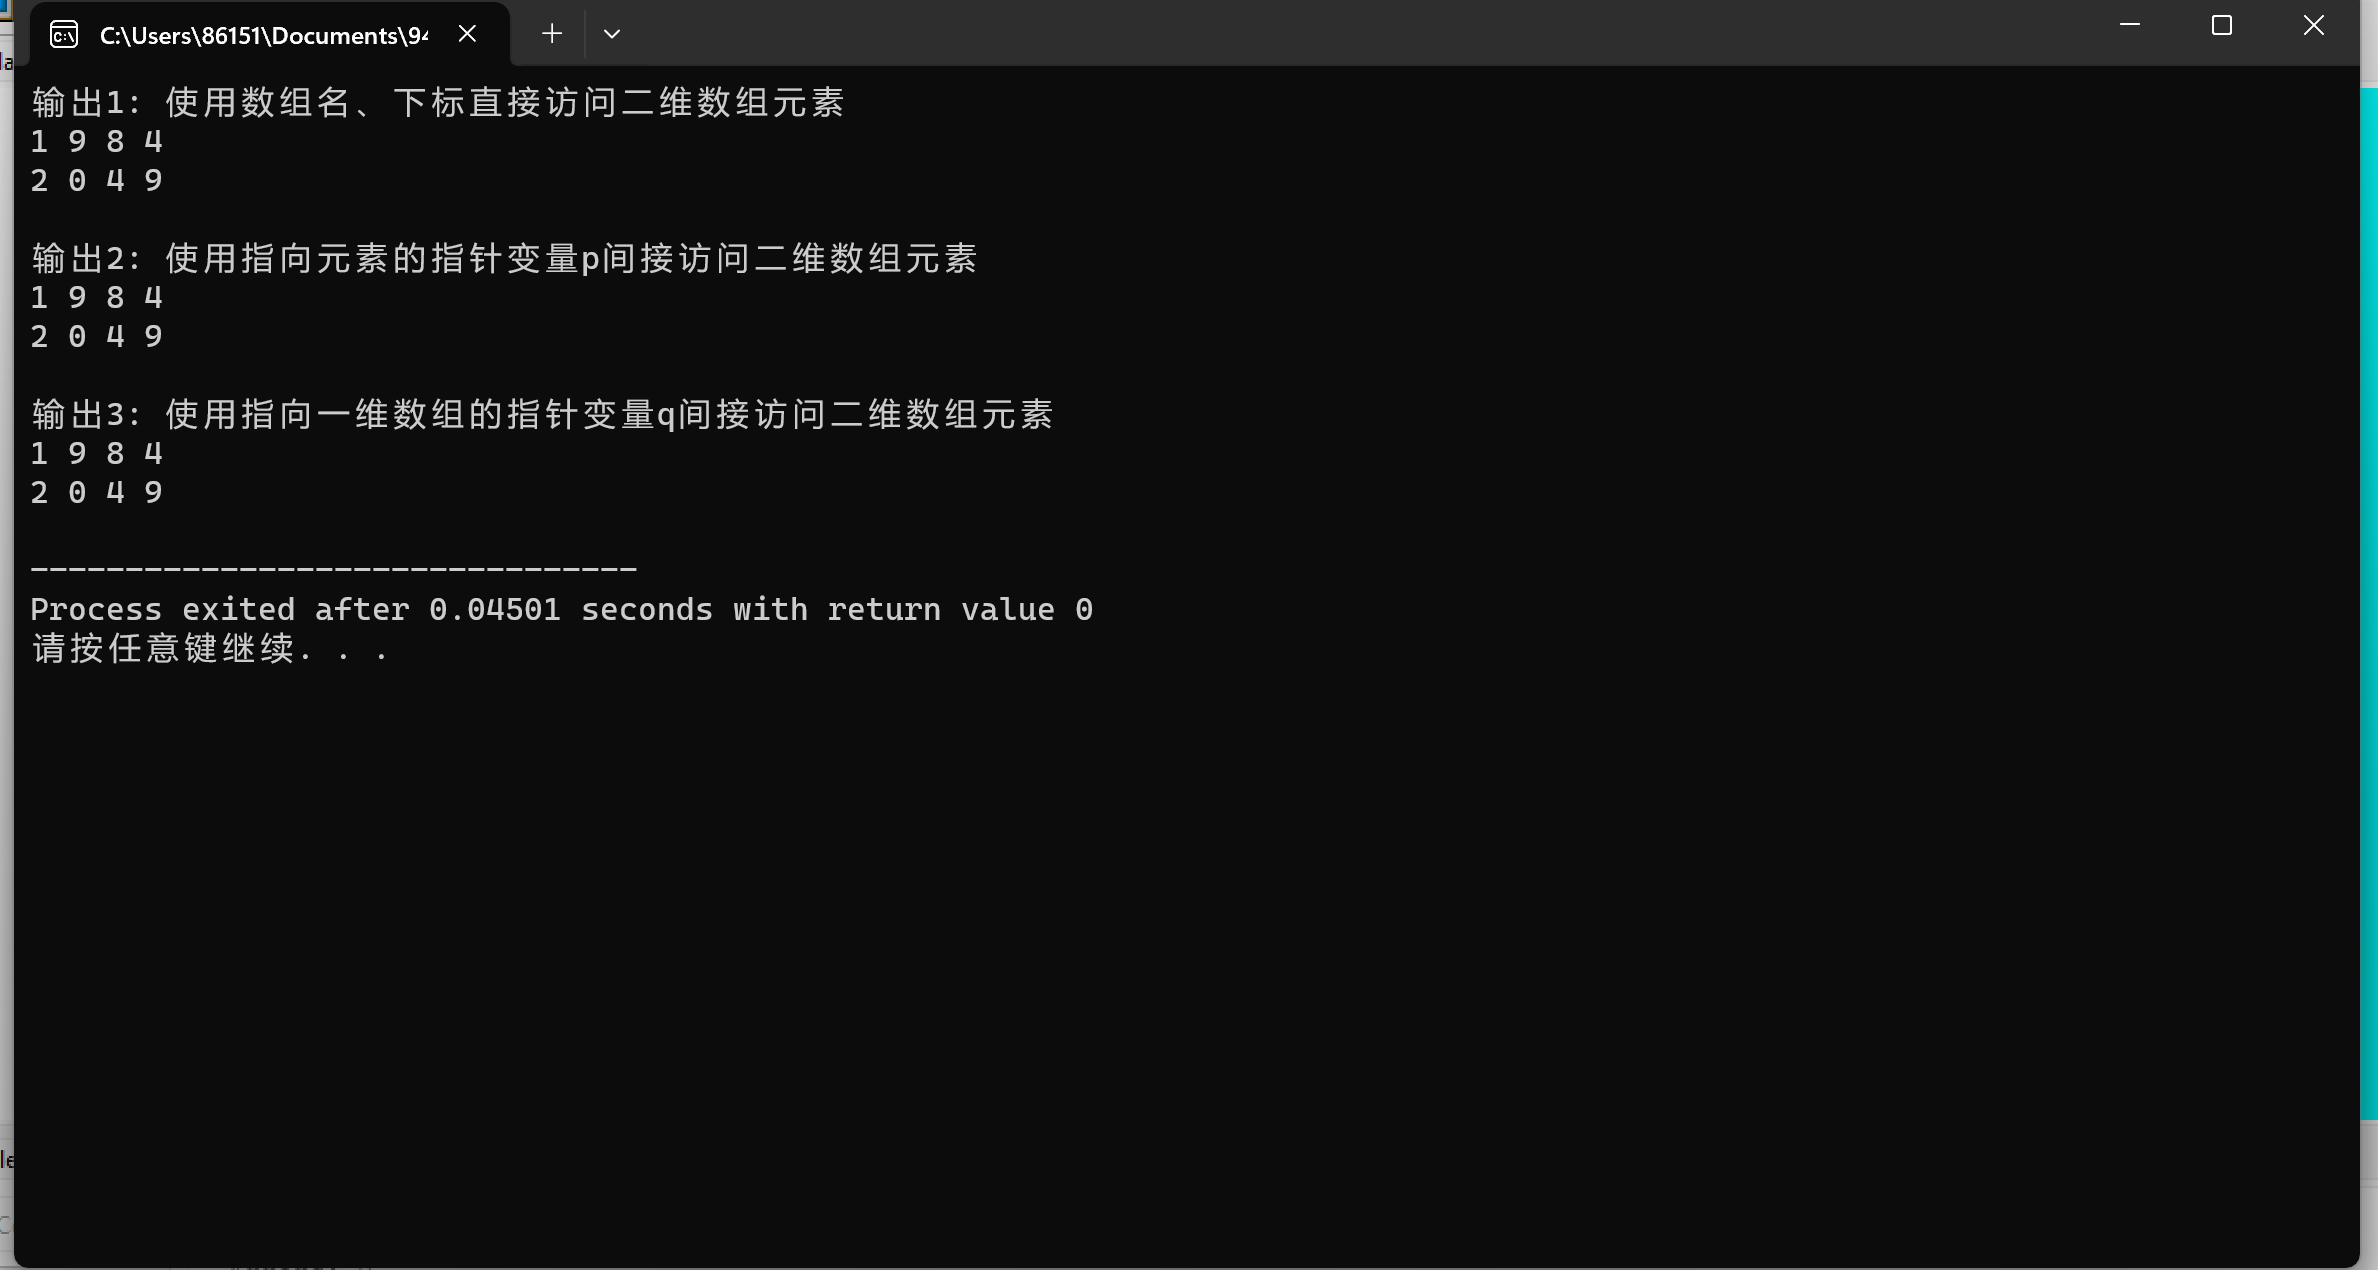Click the 输出1 heading line

pos(438,102)
